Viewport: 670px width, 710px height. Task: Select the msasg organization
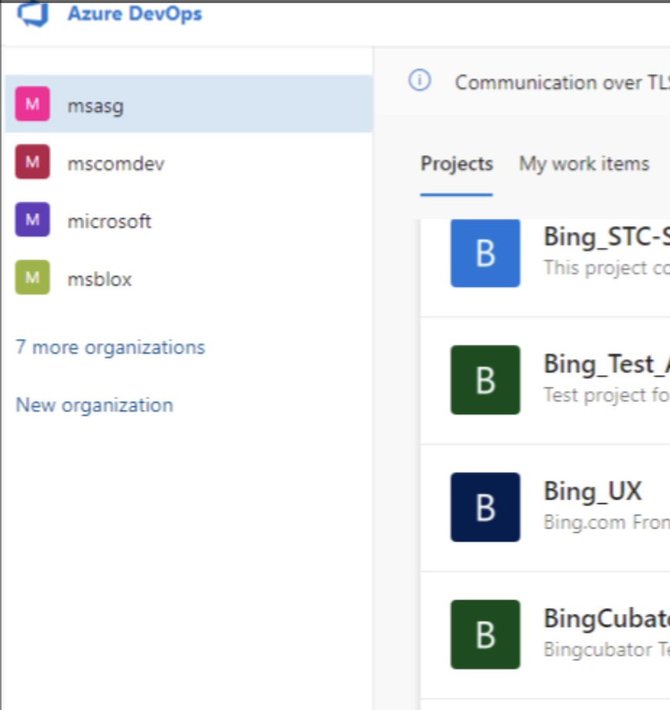[x=189, y=104]
